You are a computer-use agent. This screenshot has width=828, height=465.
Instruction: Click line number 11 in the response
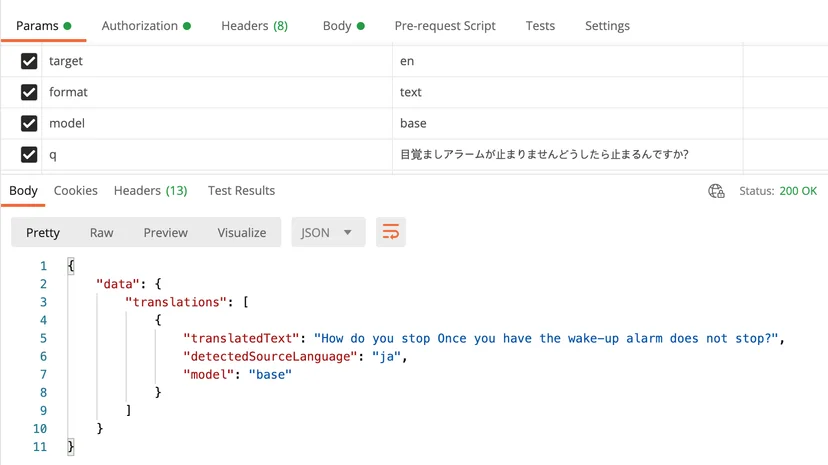click(40, 447)
